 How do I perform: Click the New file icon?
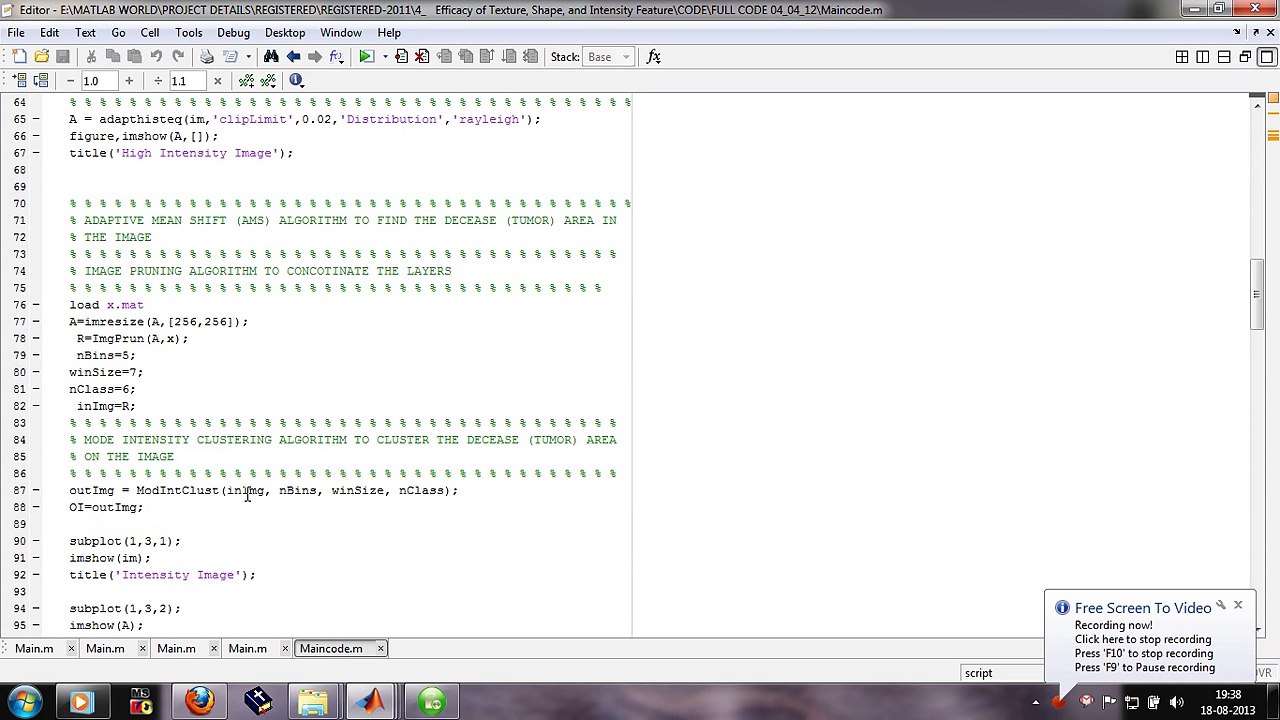click(x=19, y=57)
